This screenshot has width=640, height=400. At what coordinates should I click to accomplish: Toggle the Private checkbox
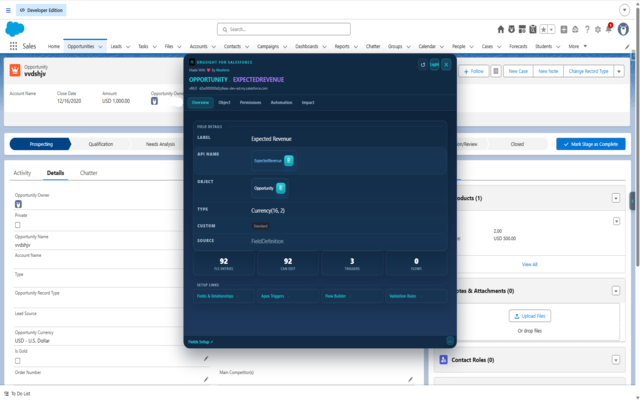18,225
